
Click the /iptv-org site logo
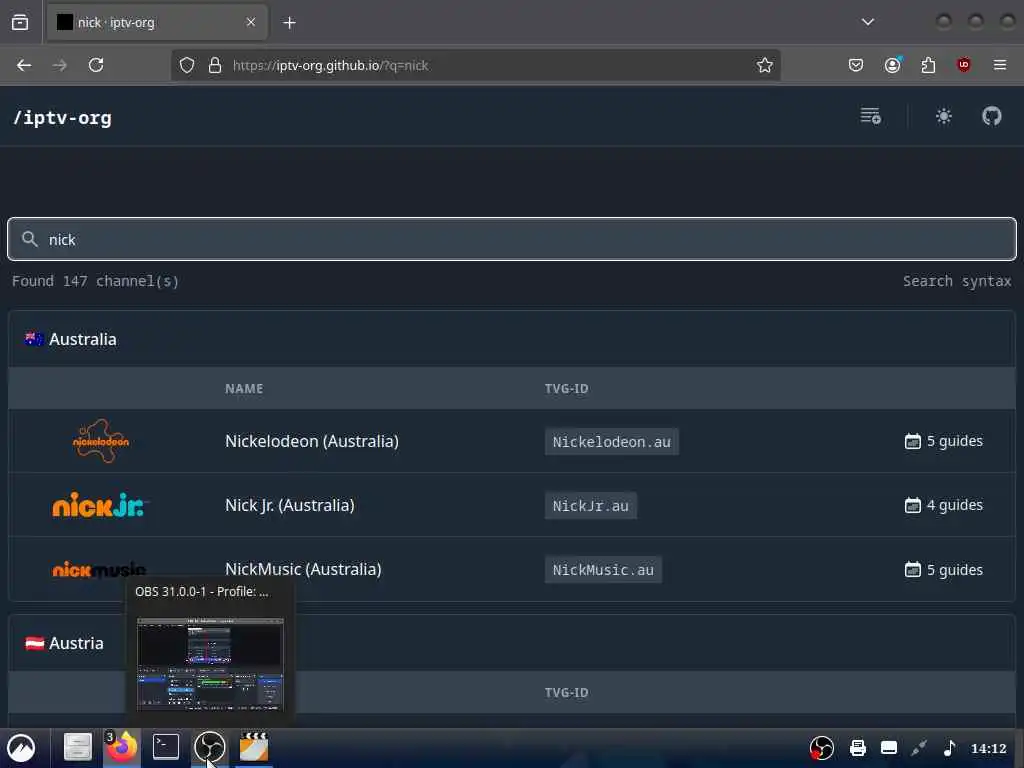pos(63,118)
